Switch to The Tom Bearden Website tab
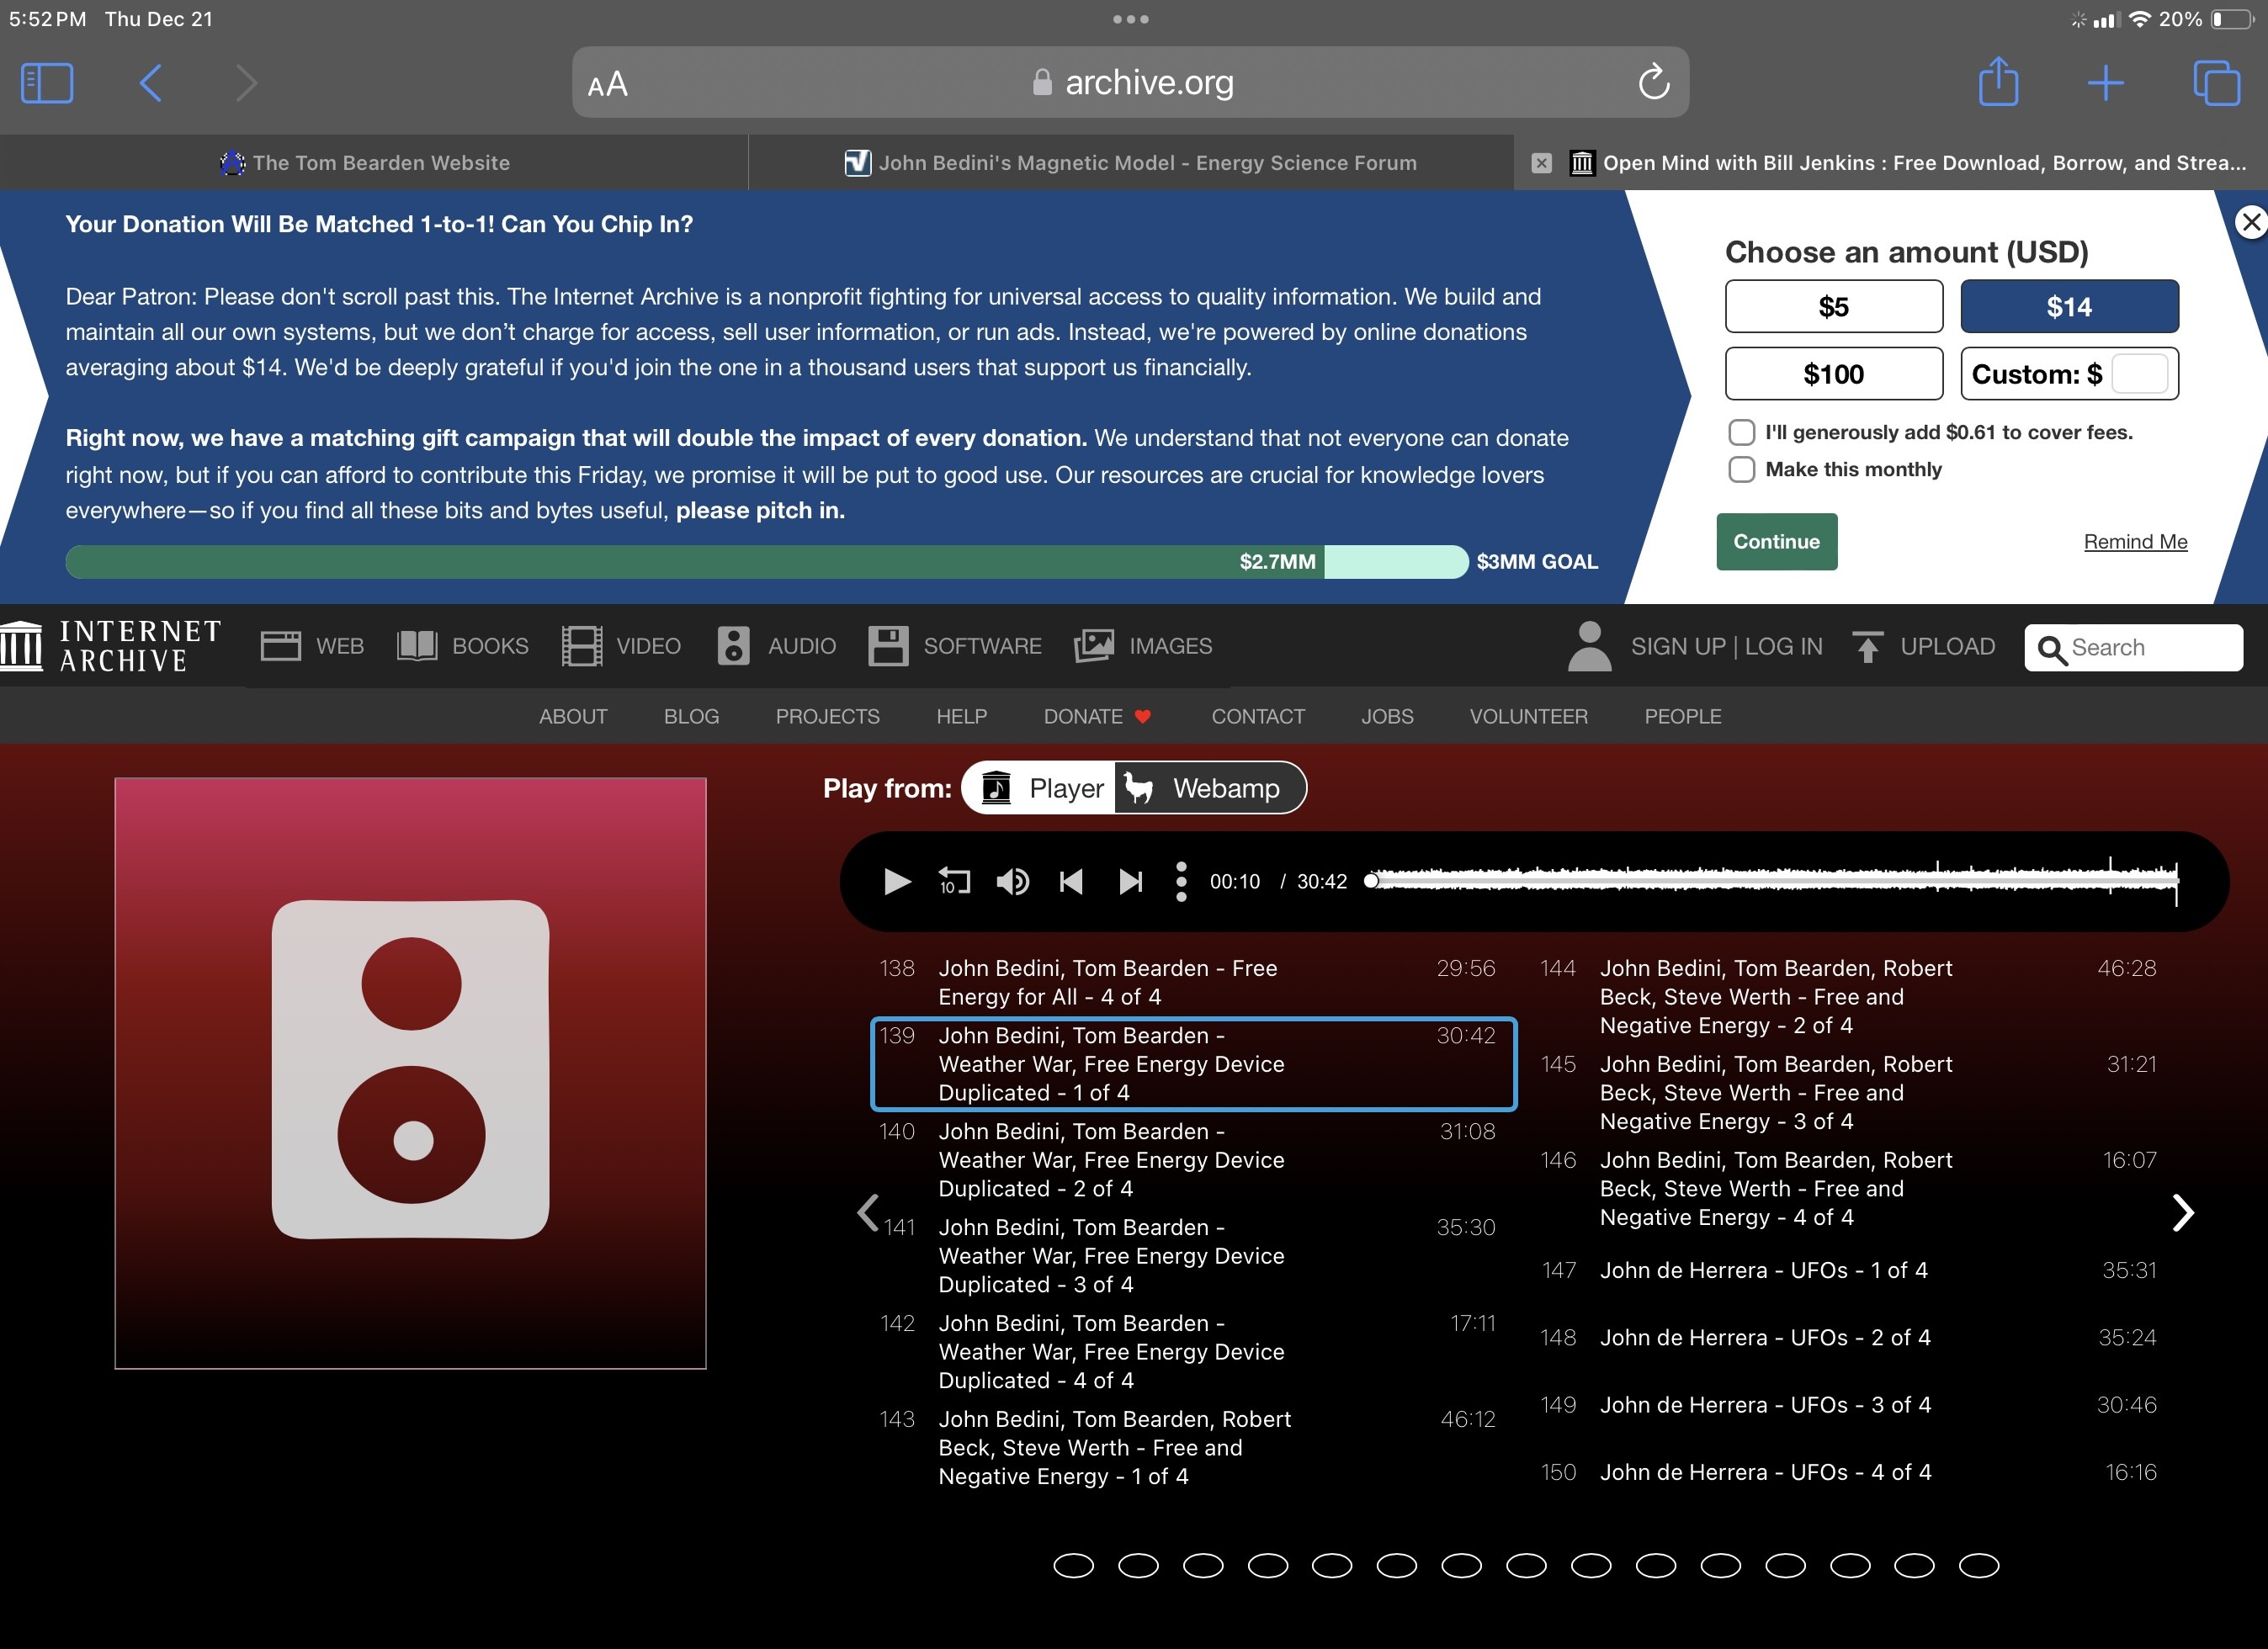 (x=373, y=163)
